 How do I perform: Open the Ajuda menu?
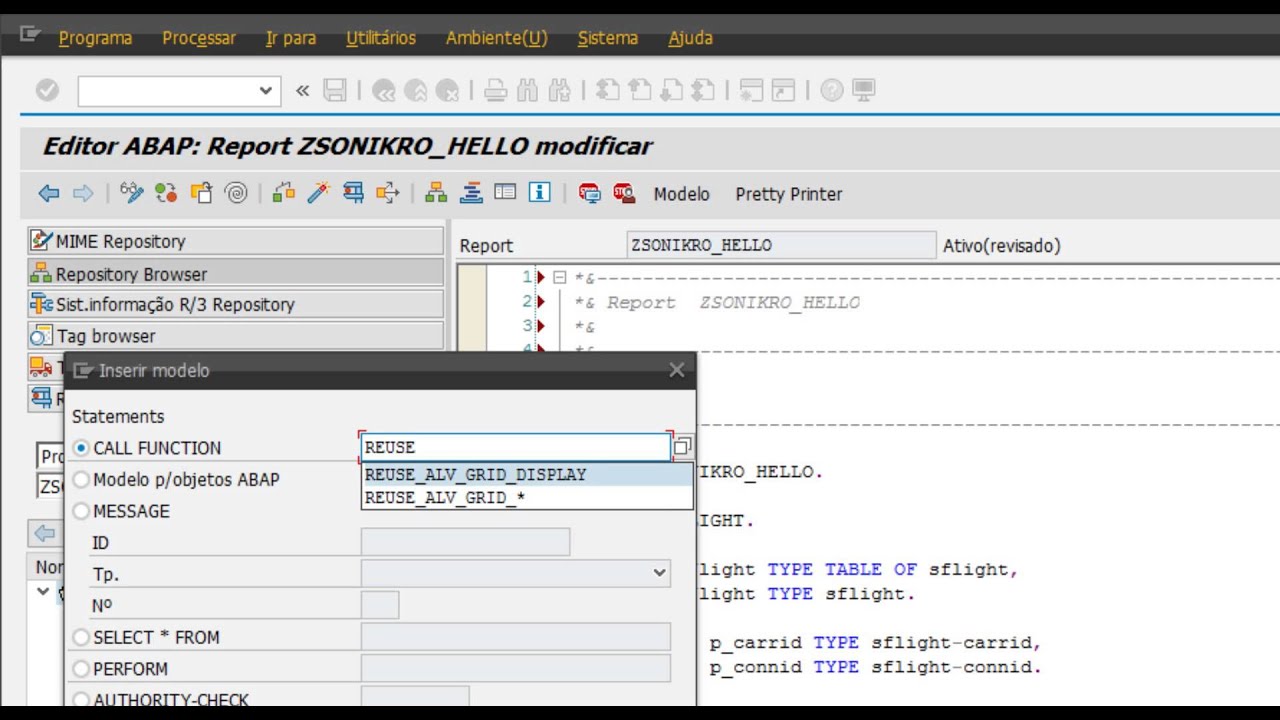[x=690, y=38]
